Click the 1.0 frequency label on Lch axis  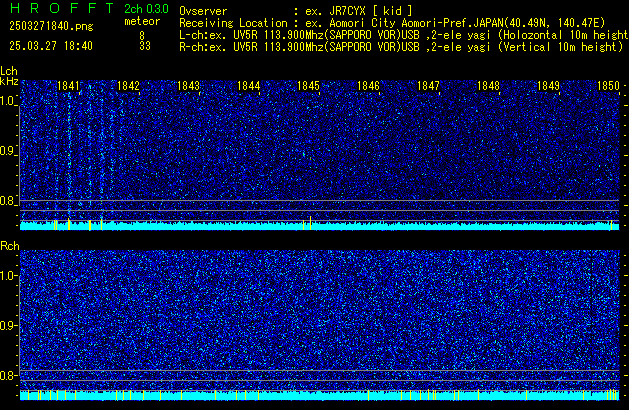pos(8,101)
